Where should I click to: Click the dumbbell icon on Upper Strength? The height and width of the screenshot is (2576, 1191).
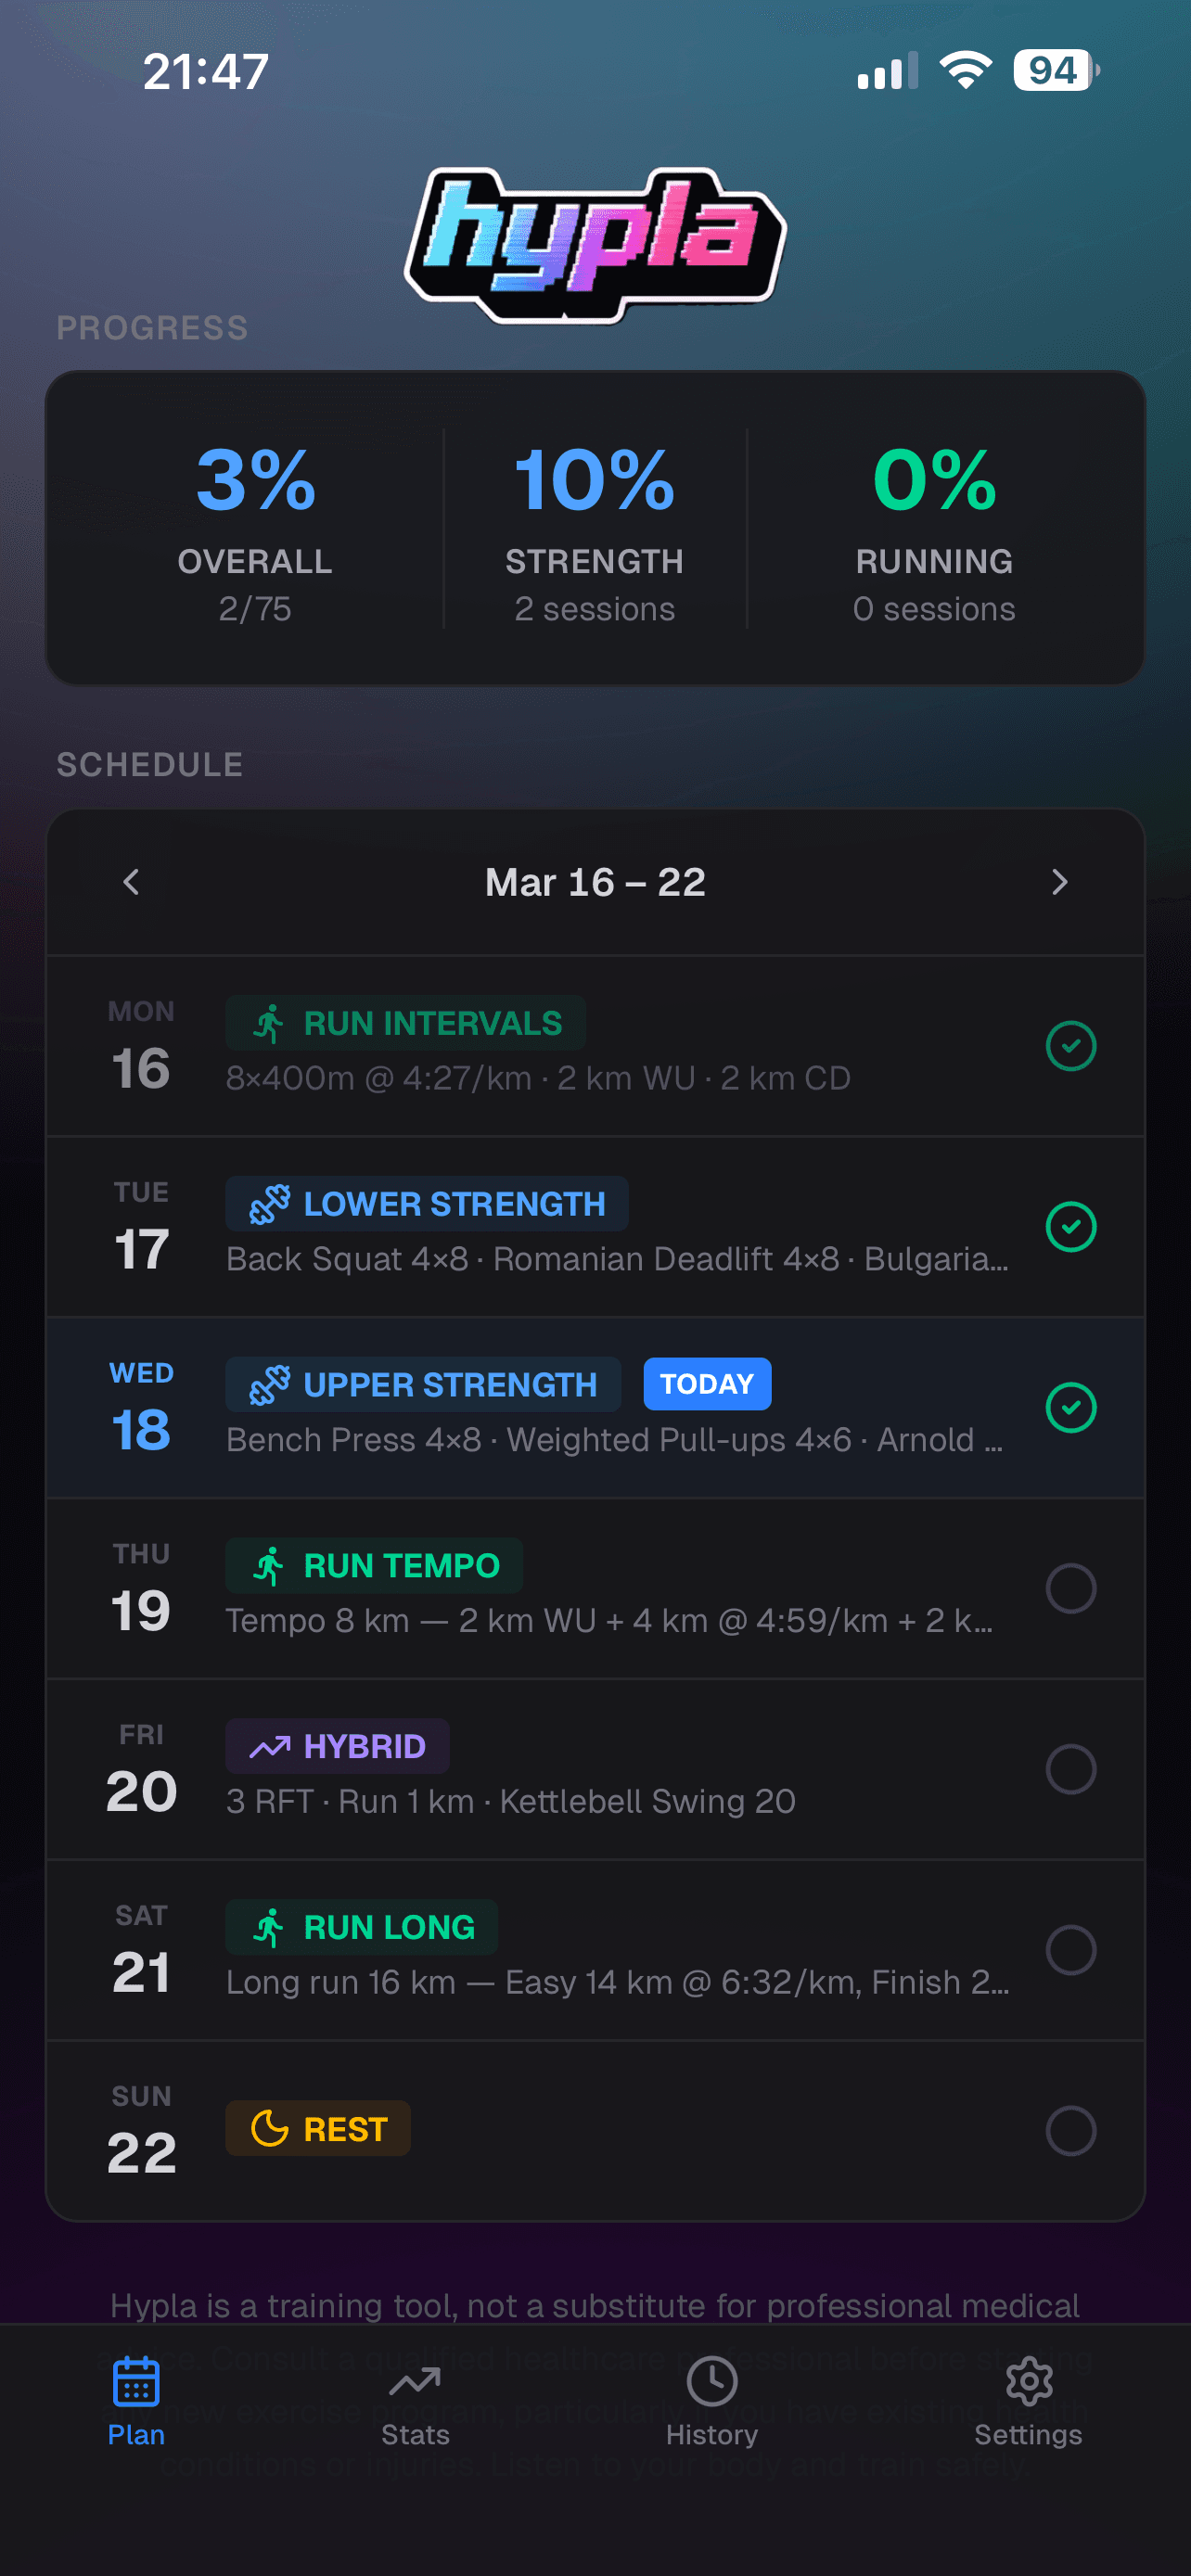coord(268,1384)
